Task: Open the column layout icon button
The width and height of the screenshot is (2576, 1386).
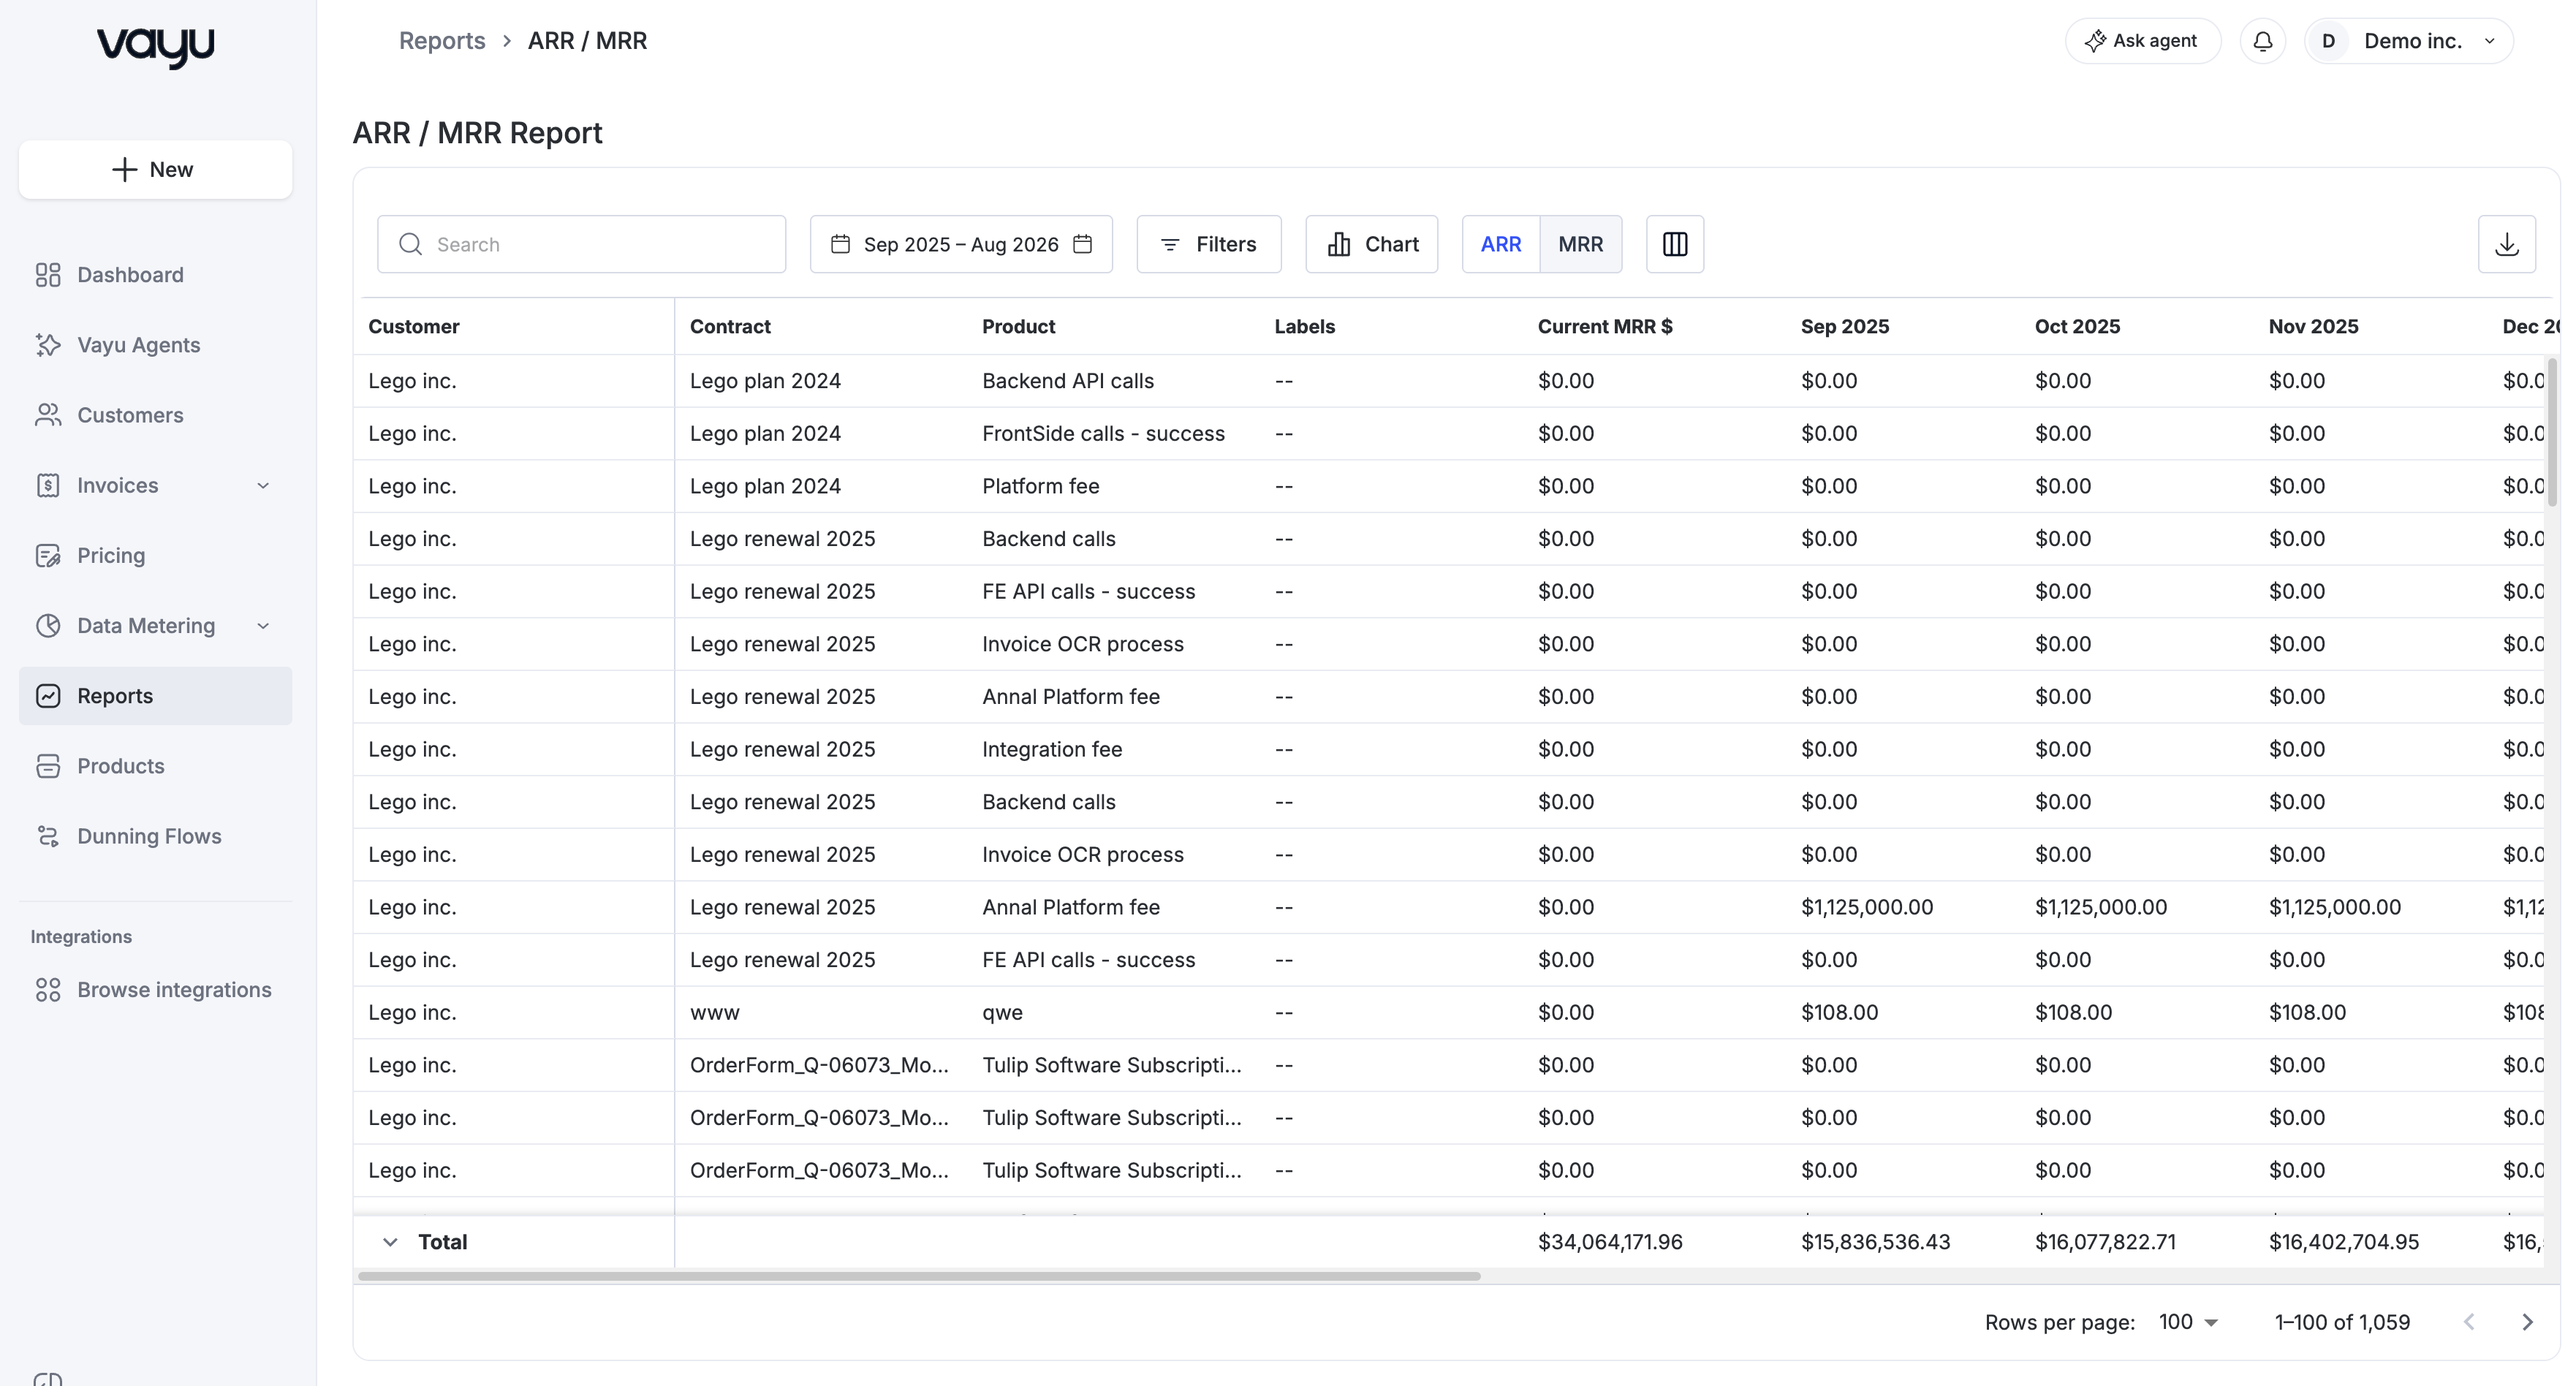Action: tap(1675, 244)
